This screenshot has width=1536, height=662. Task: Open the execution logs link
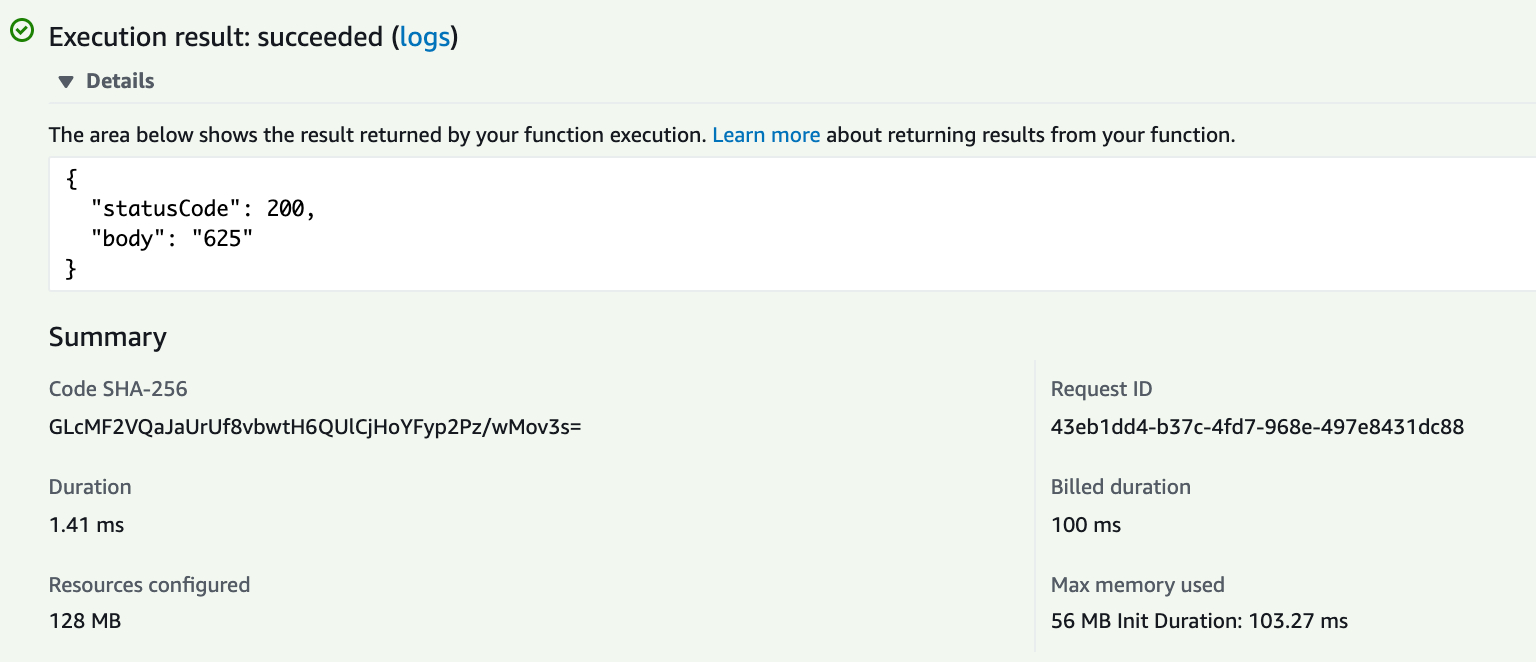[x=424, y=38]
